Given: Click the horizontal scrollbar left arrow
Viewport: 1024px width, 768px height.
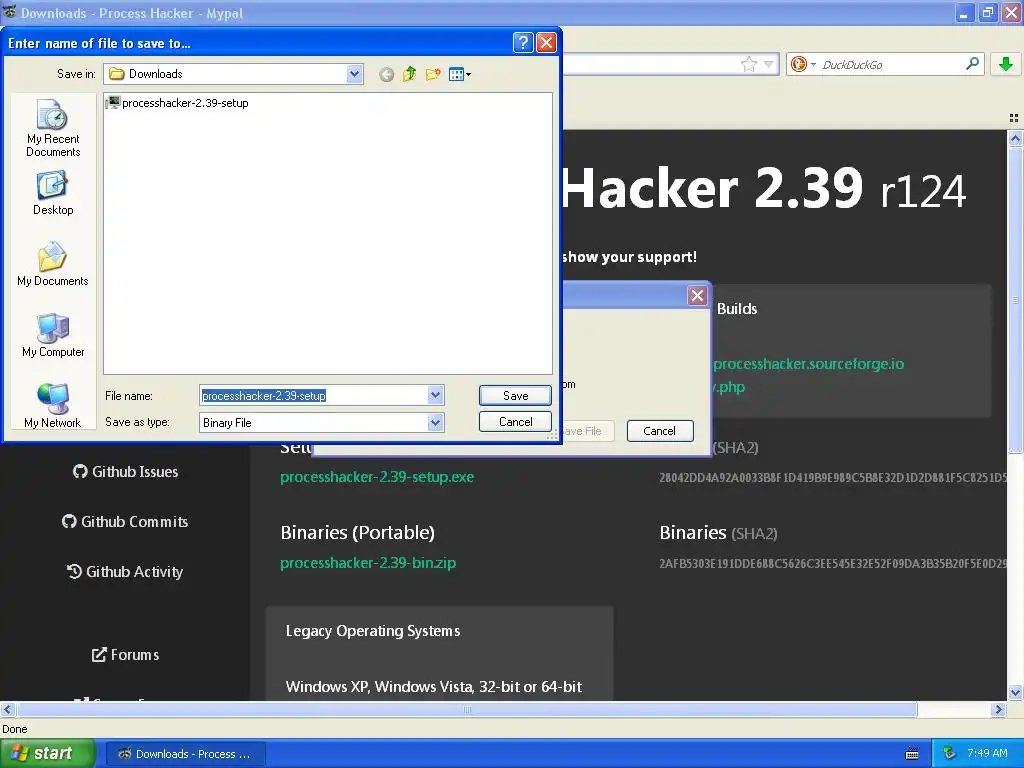Looking at the screenshot, I should (7, 709).
